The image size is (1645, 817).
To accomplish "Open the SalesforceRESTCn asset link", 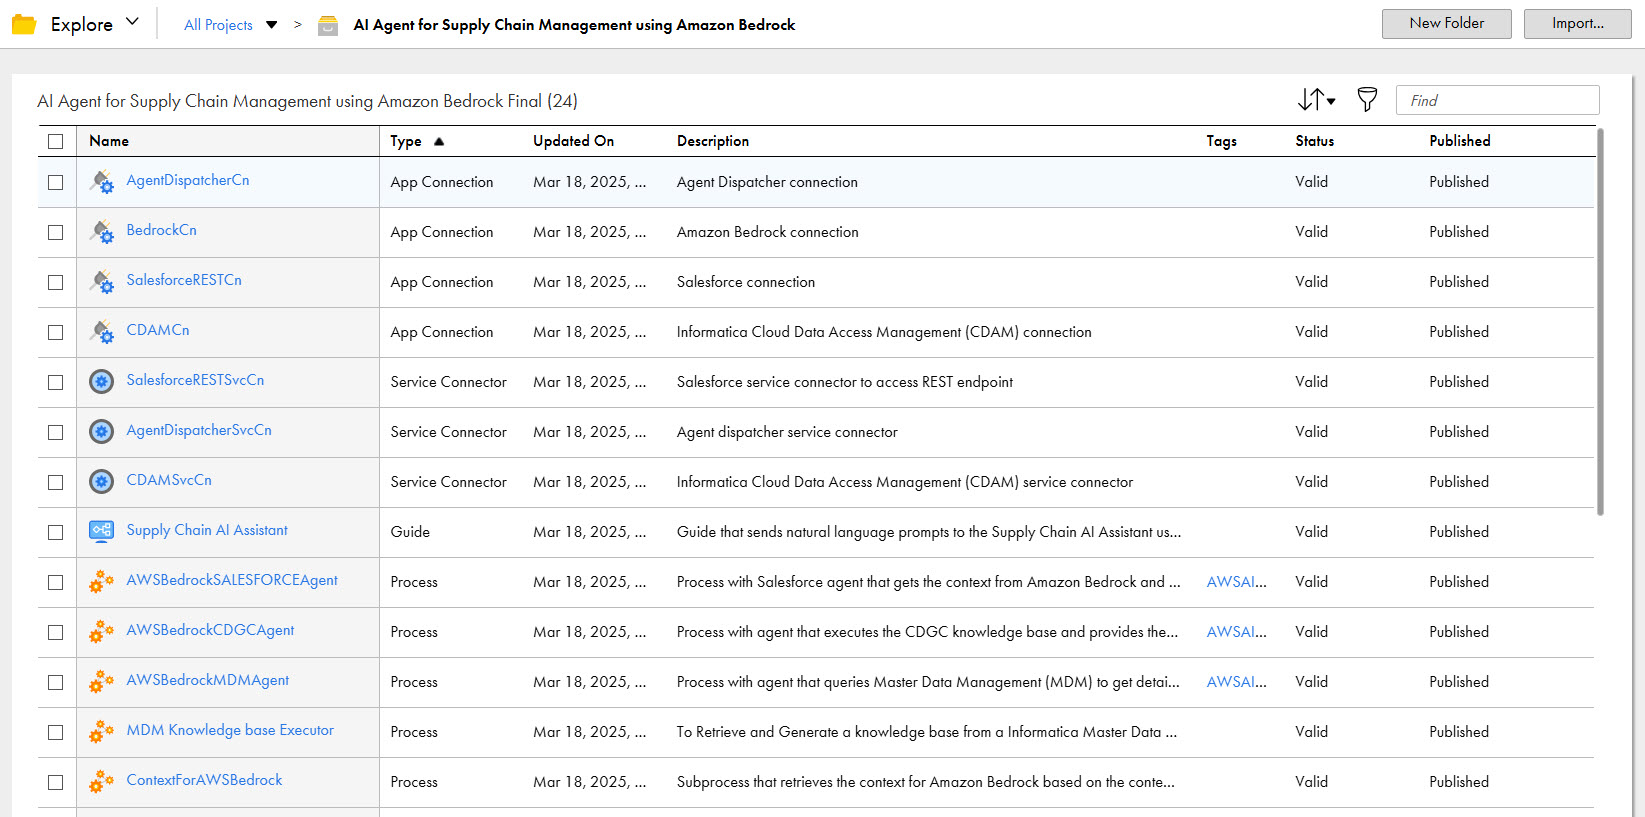I will pyautogui.click(x=184, y=280).
